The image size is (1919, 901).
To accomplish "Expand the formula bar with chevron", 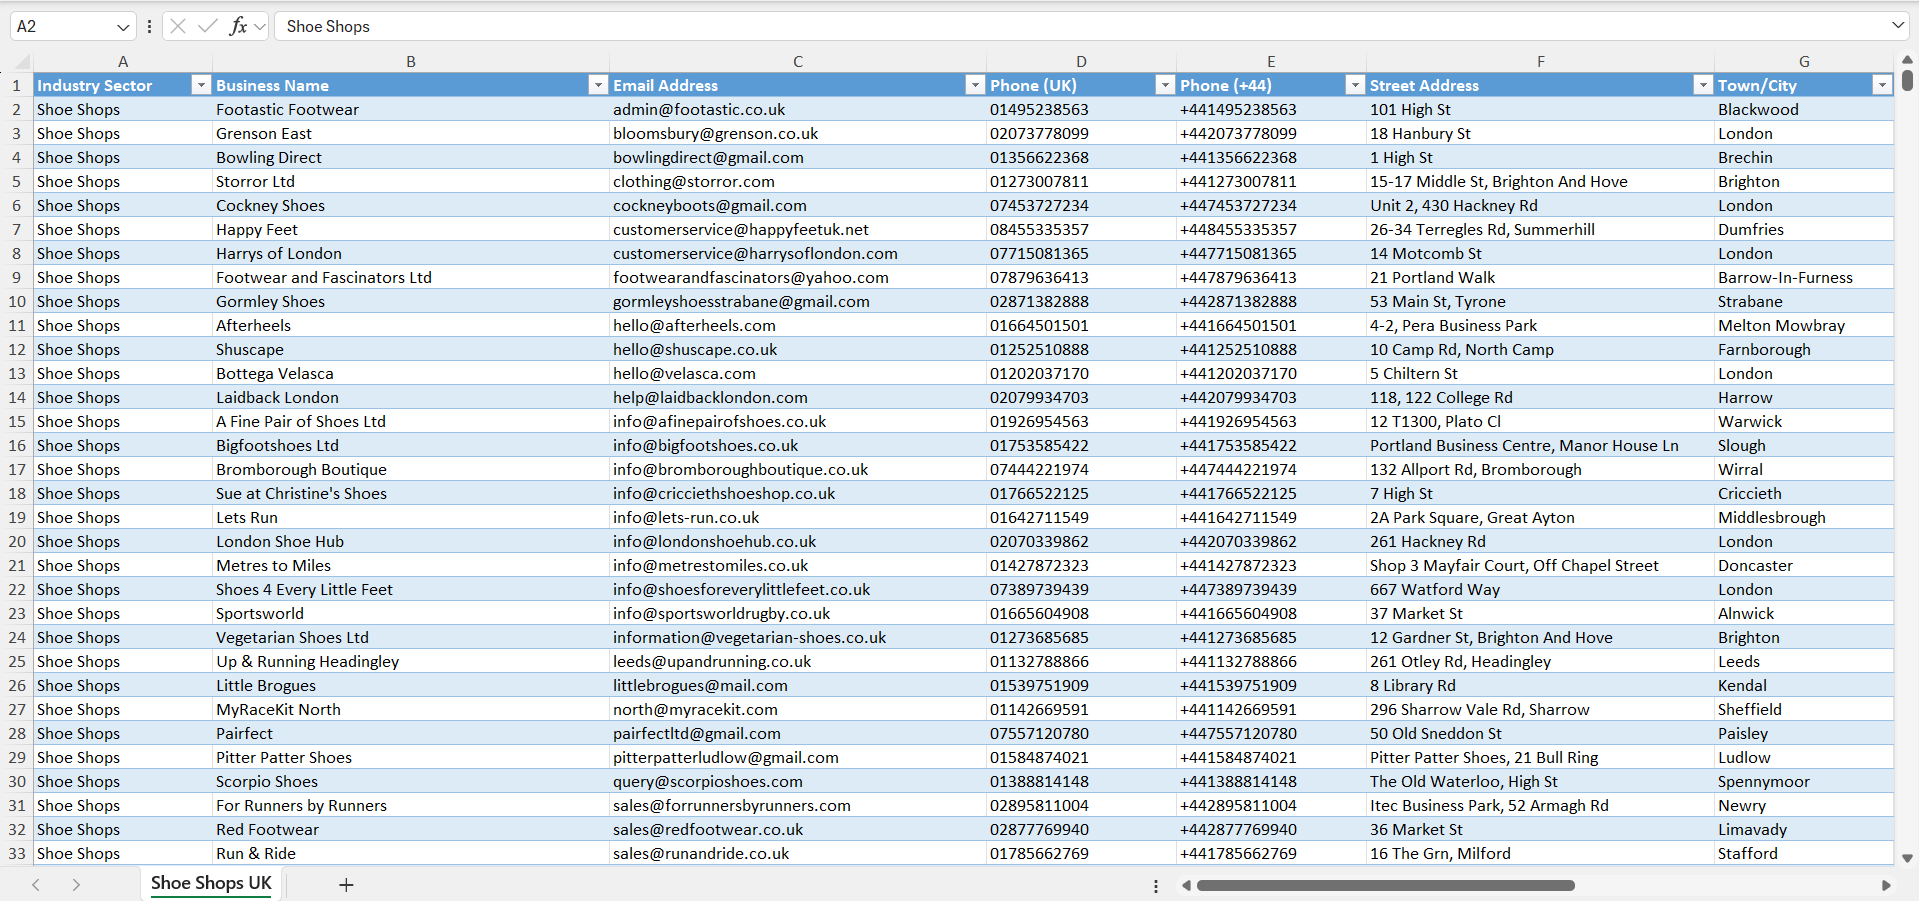I will tap(1898, 25).
